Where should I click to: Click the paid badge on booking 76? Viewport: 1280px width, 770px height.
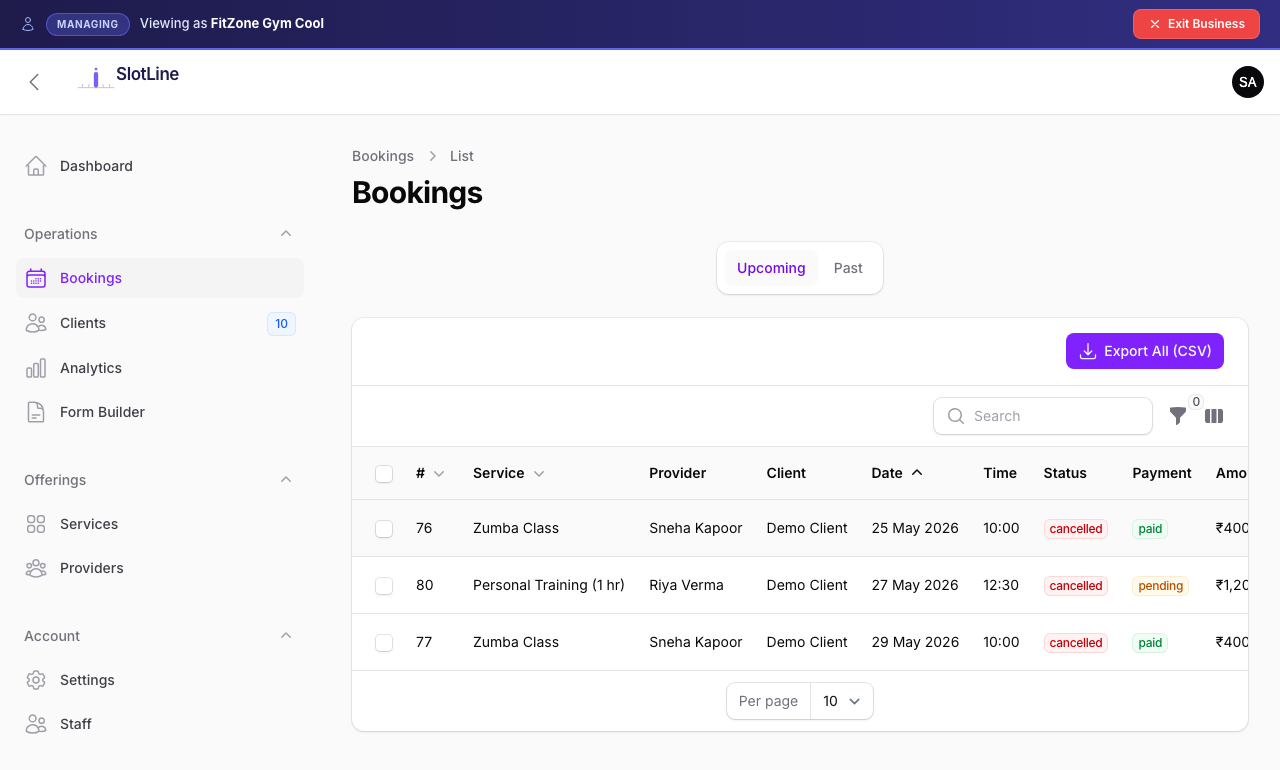tap(1150, 529)
